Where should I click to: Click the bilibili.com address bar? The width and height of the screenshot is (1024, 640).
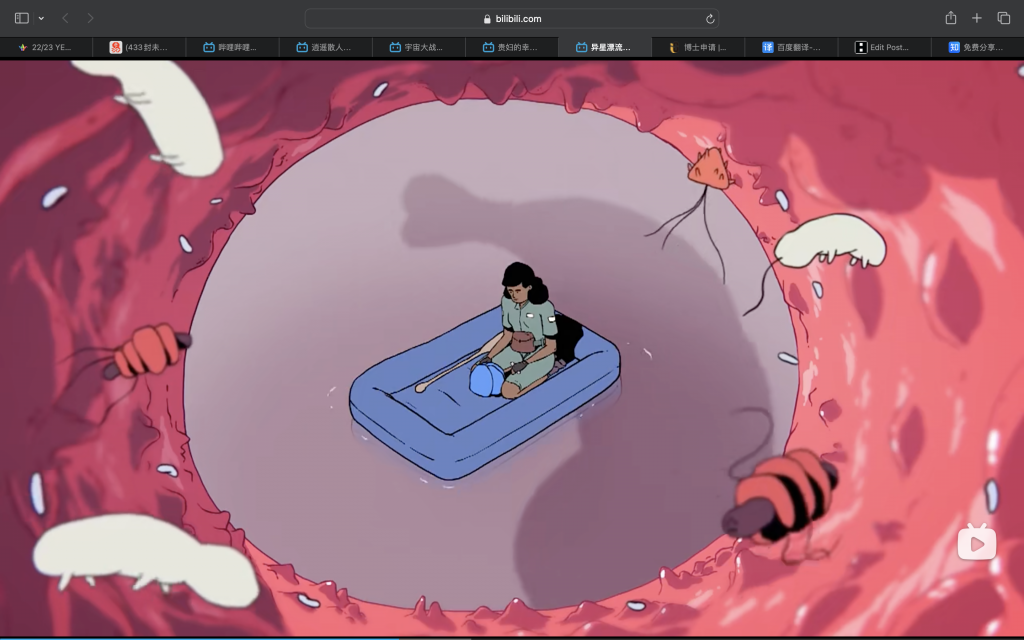tap(512, 18)
